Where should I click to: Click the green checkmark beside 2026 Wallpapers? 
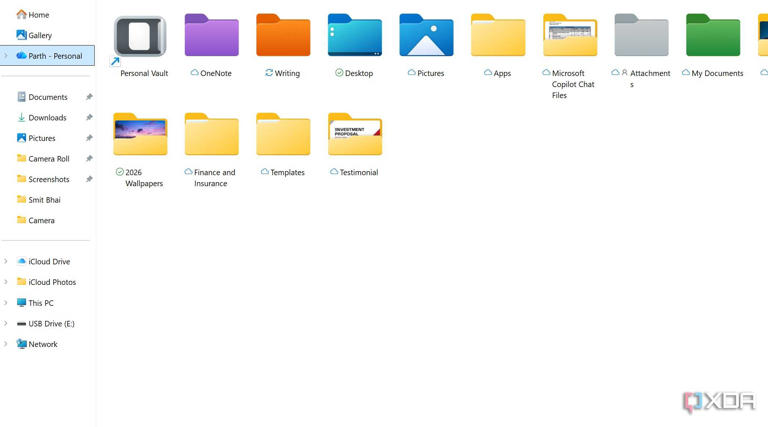(120, 172)
